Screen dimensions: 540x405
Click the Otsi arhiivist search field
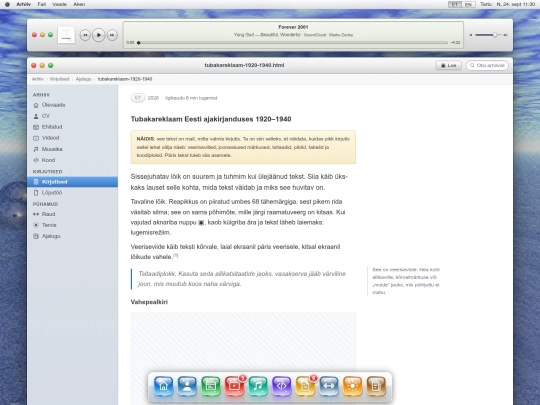tap(487, 65)
